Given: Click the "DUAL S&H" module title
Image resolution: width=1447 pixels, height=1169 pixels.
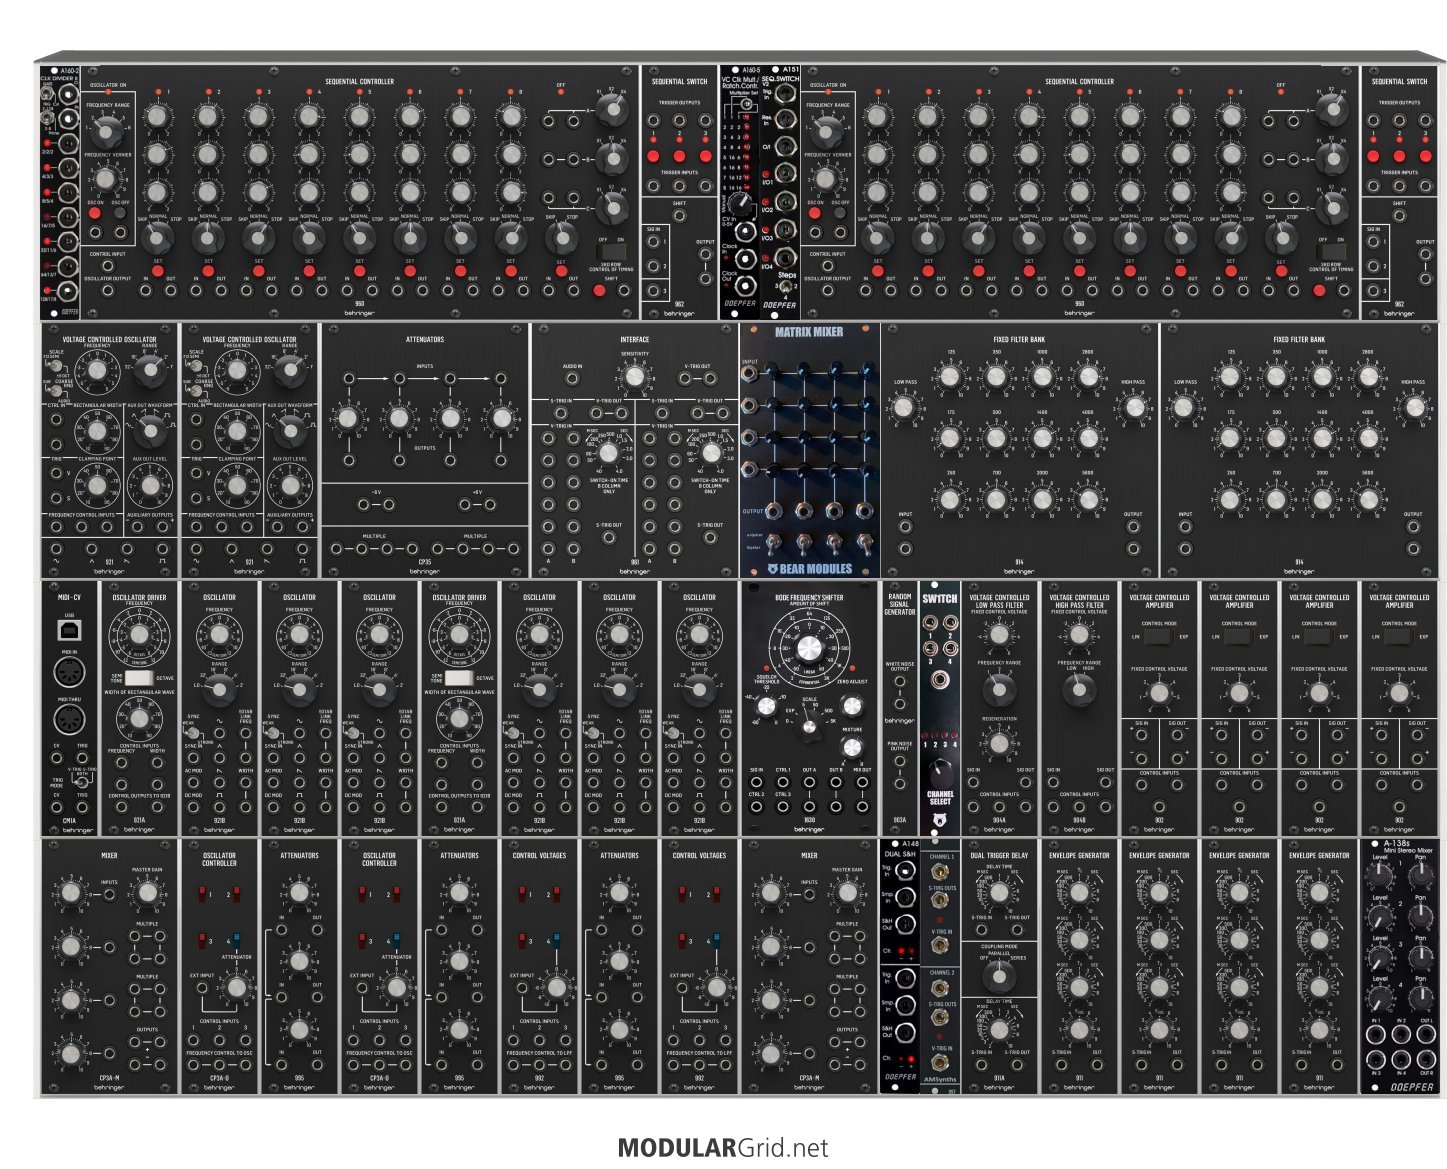Looking at the screenshot, I should pos(899,855).
